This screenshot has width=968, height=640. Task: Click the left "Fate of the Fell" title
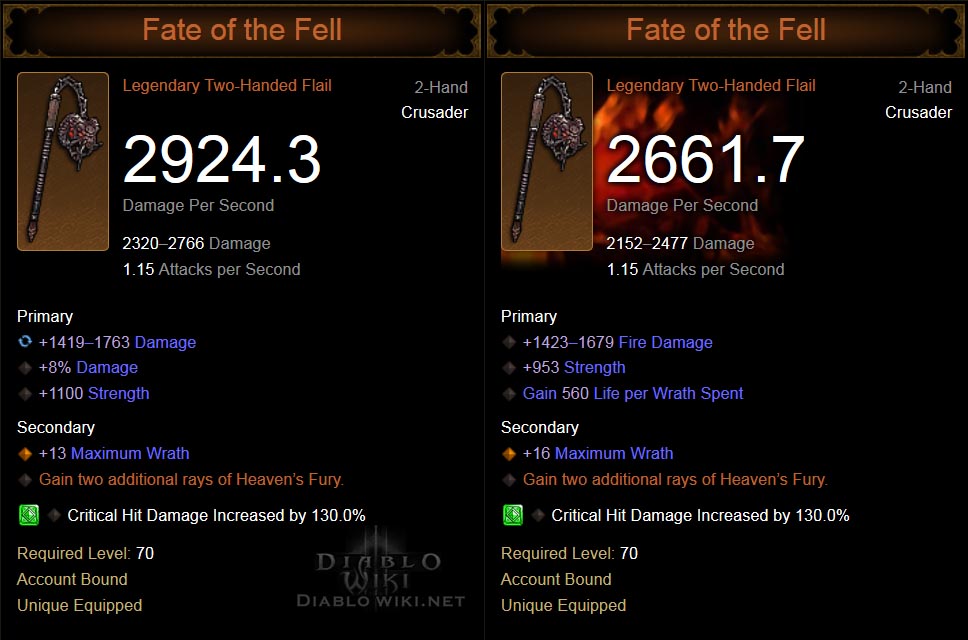coord(242,29)
